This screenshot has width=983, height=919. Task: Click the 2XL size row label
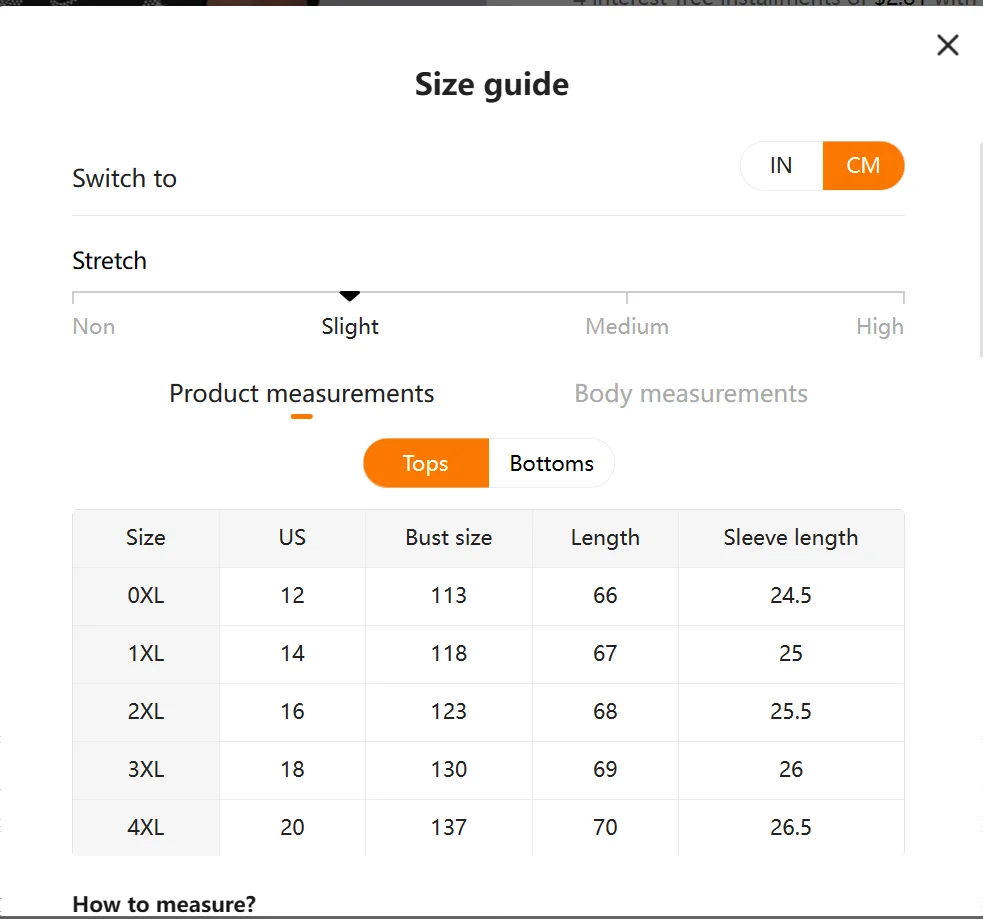[146, 712]
